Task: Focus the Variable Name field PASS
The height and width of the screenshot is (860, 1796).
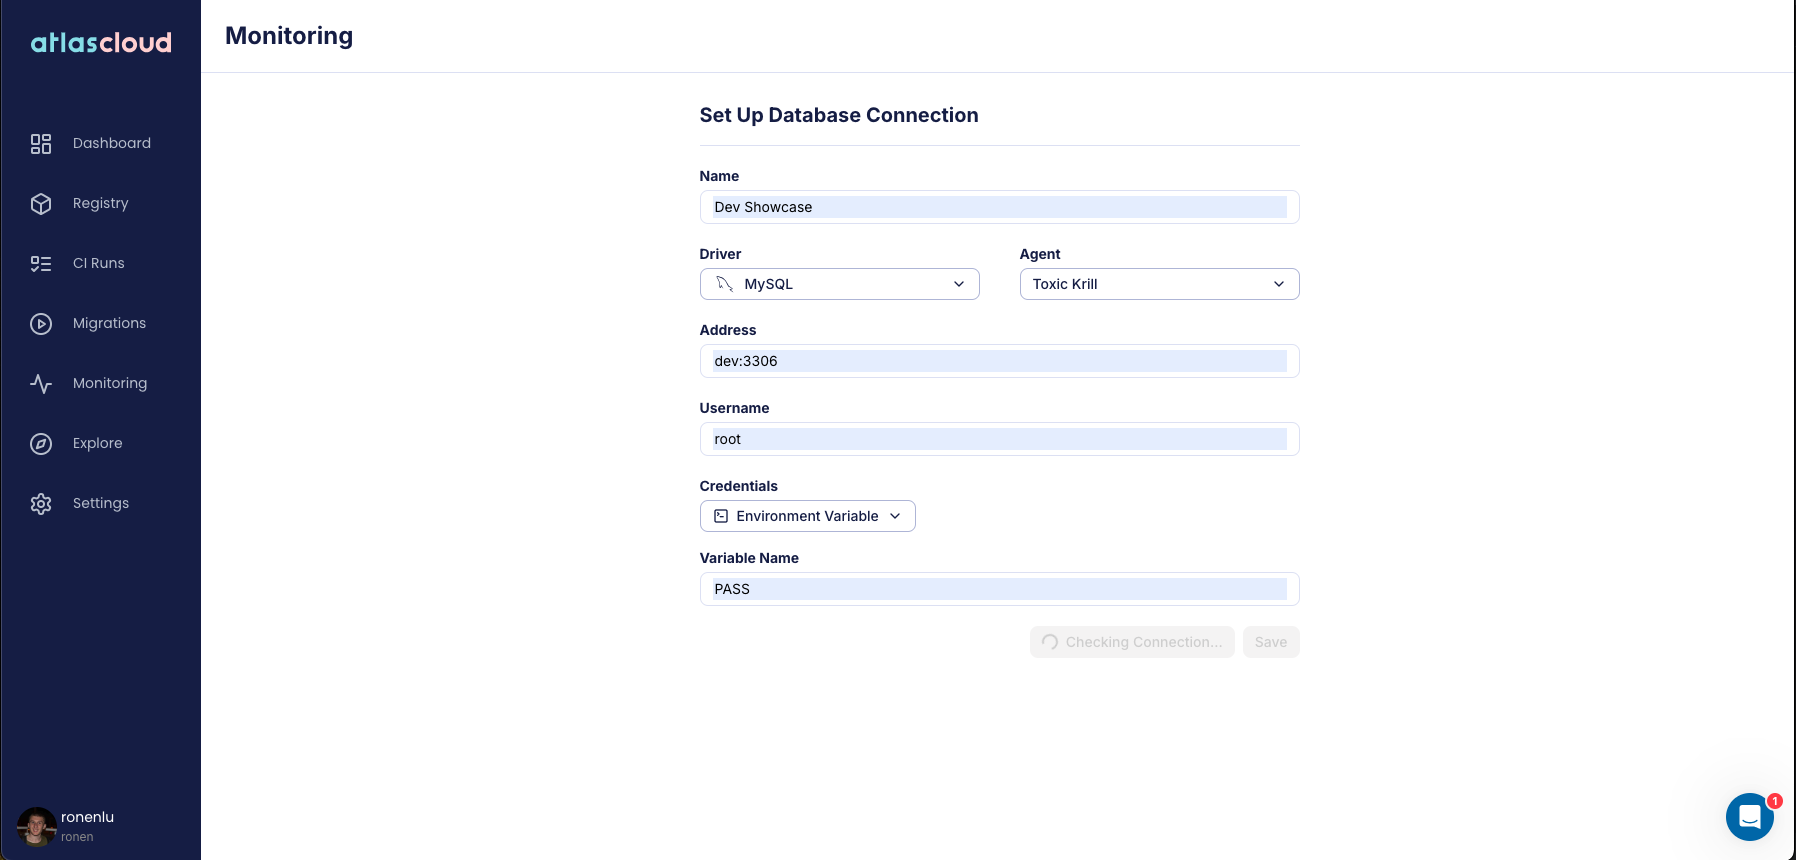Action: [x=1000, y=589]
